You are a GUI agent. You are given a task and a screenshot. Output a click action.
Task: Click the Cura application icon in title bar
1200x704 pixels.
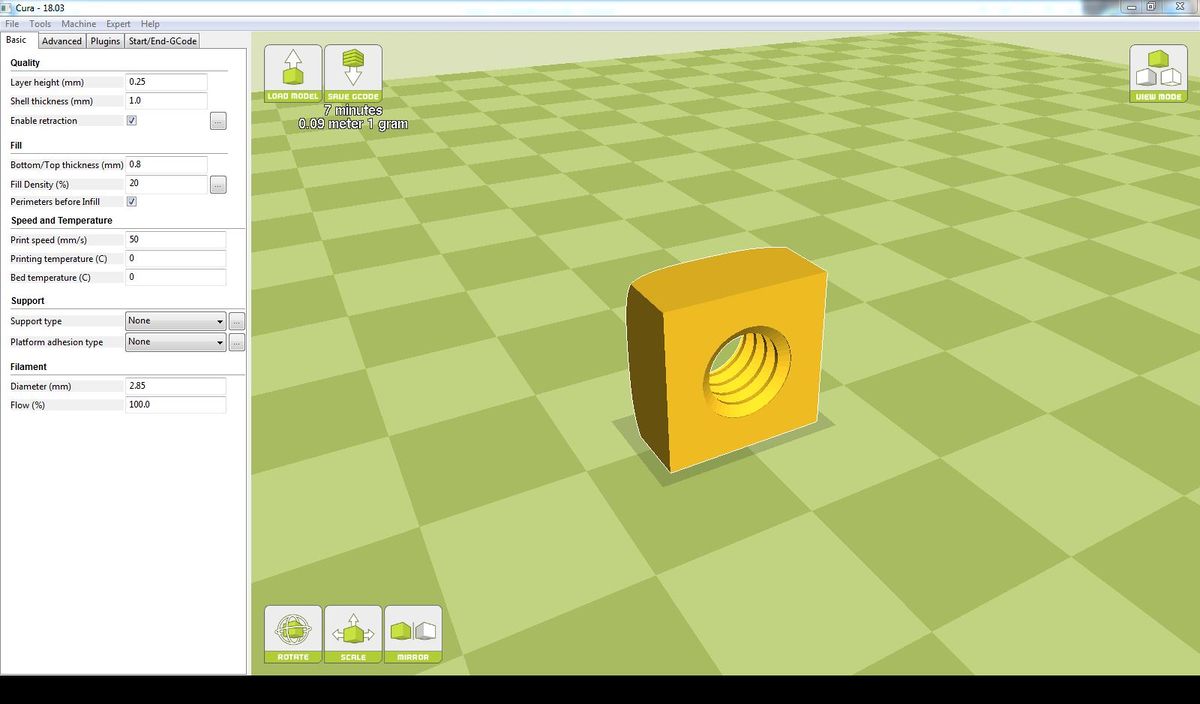8,8
